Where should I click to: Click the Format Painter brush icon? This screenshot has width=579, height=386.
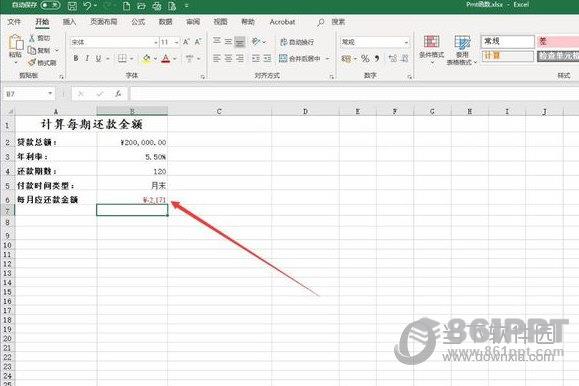point(32,63)
